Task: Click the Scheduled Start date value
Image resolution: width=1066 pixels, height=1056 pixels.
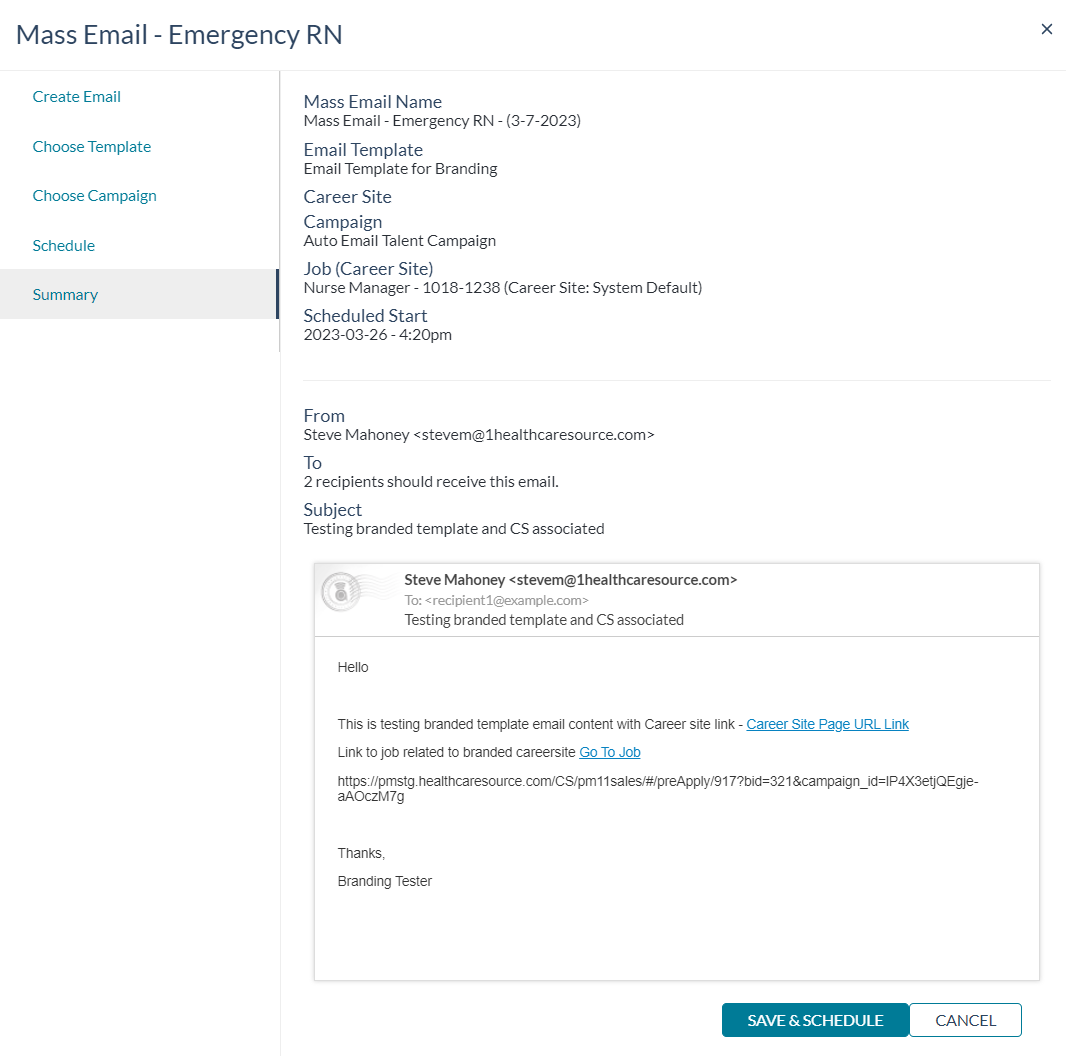Action: click(377, 335)
